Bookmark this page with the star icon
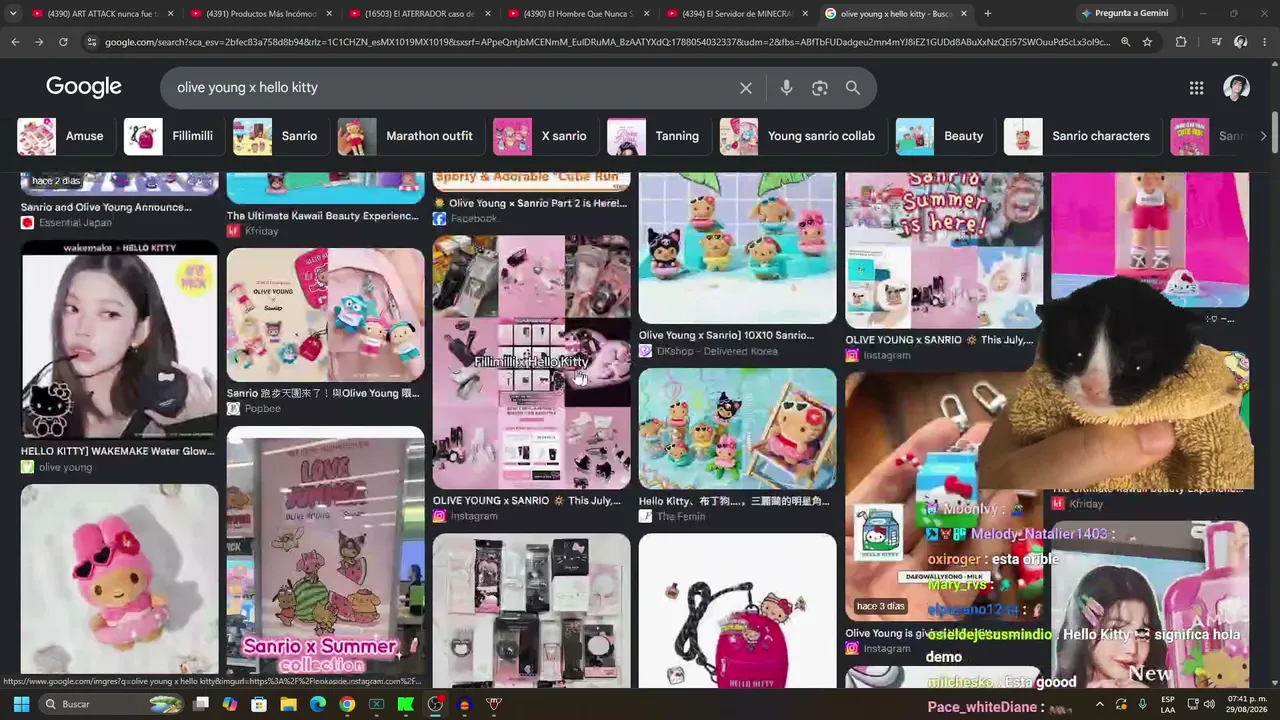Screen dimensions: 1280x720 (x=1147, y=42)
